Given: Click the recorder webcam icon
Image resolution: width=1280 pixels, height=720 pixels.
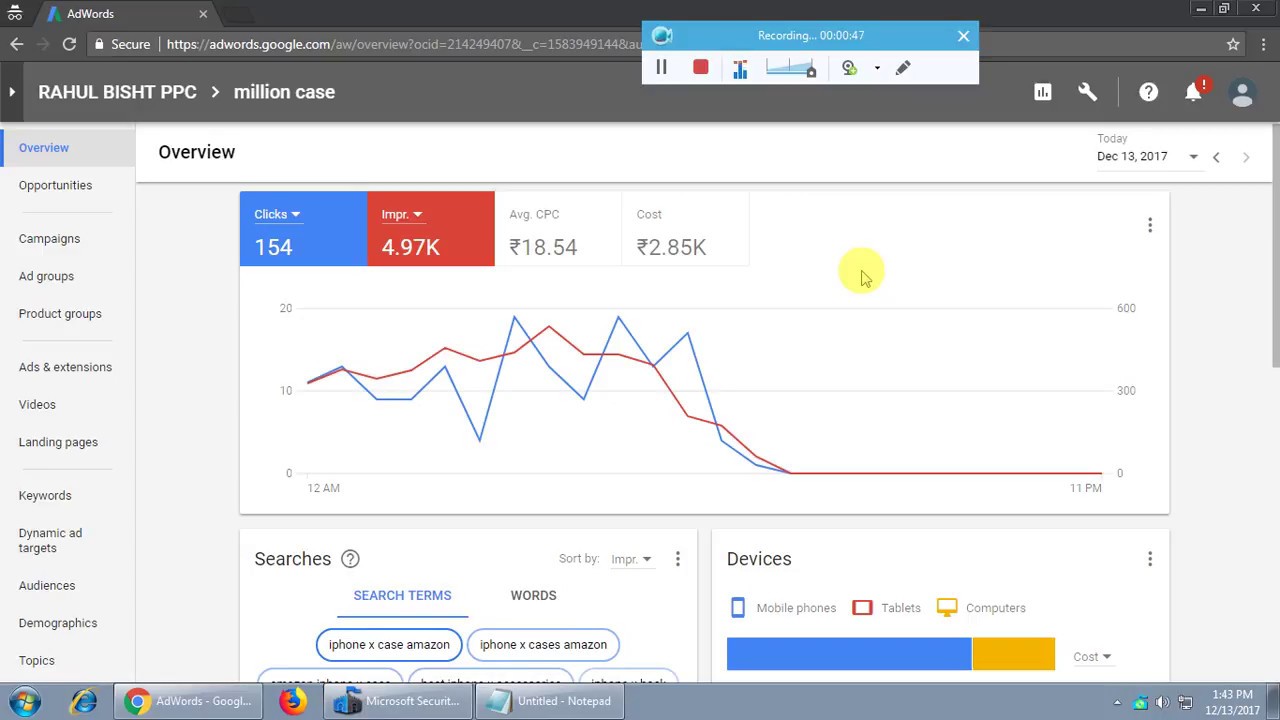Looking at the screenshot, I should tap(849, 67).
